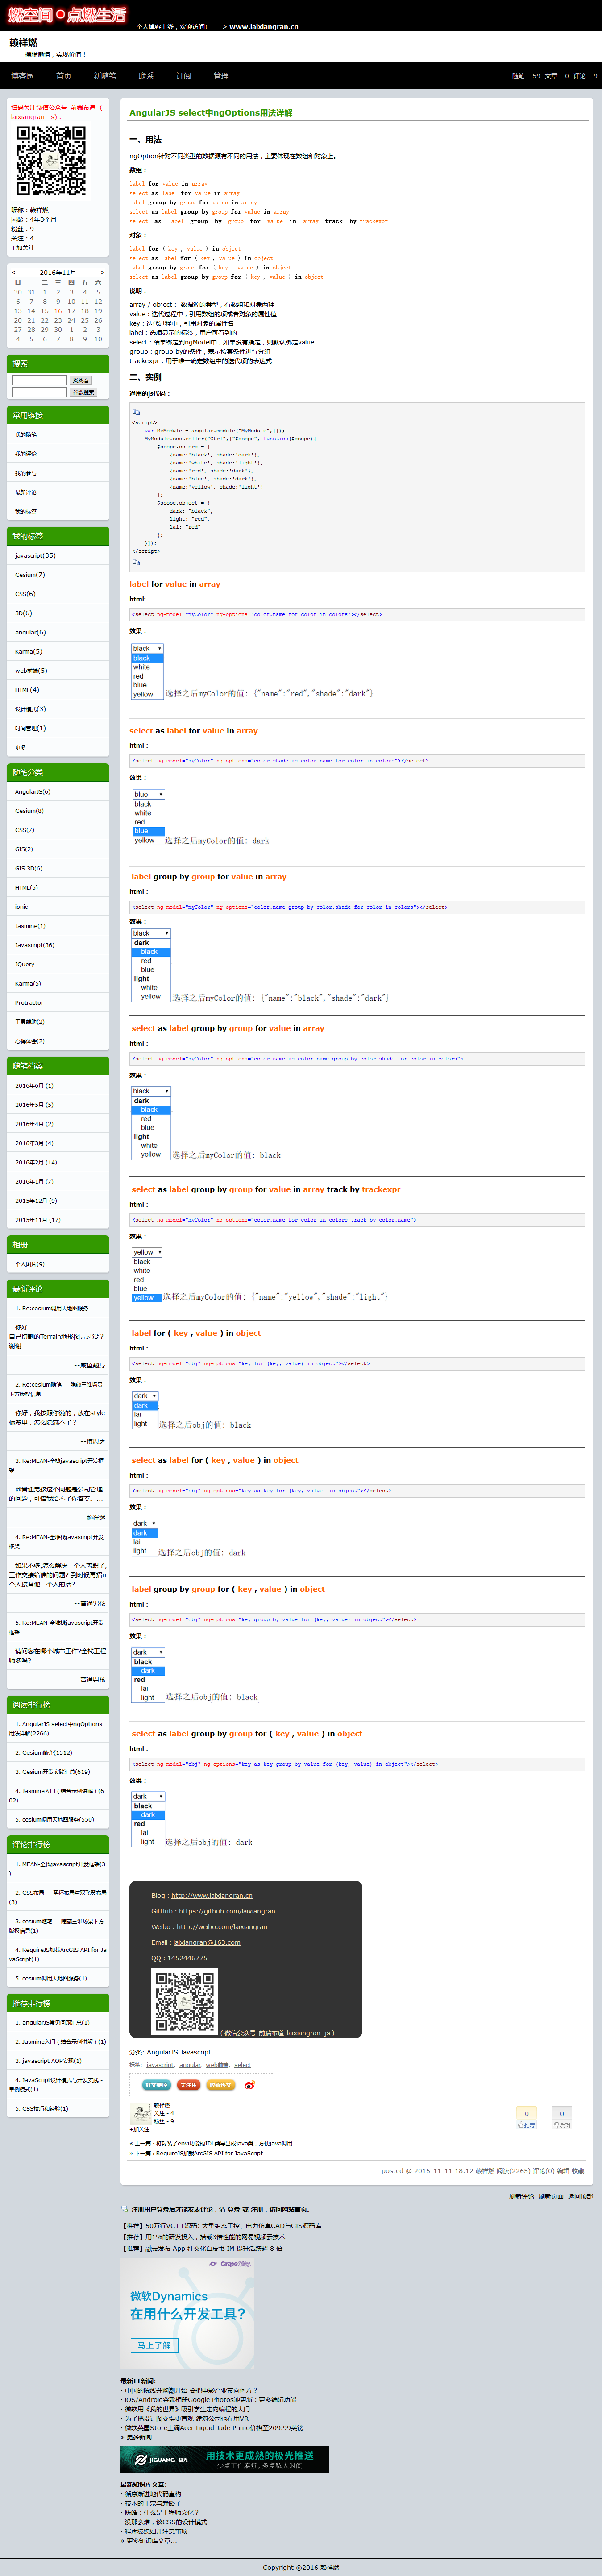The image size is (602, 2576).
Task: Open the http://www.laixiangran.cn blog link
Action: tap(211, 1895)
